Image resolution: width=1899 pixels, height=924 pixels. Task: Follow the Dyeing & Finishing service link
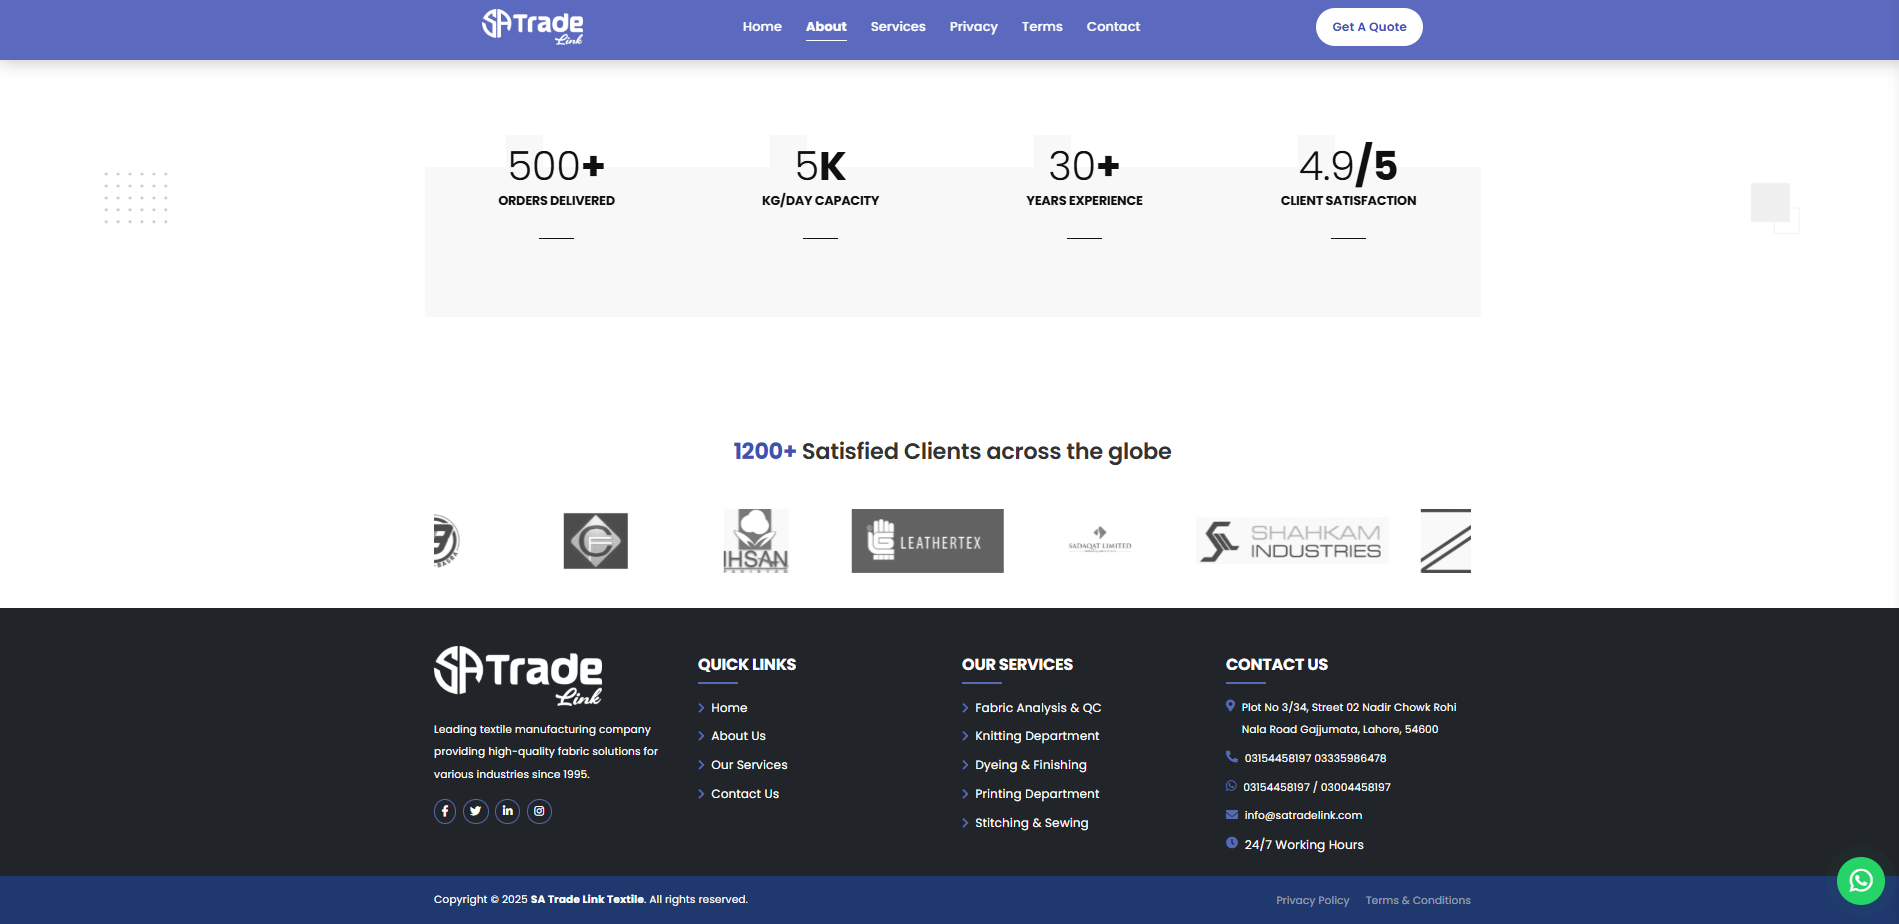coord(1031,765)
